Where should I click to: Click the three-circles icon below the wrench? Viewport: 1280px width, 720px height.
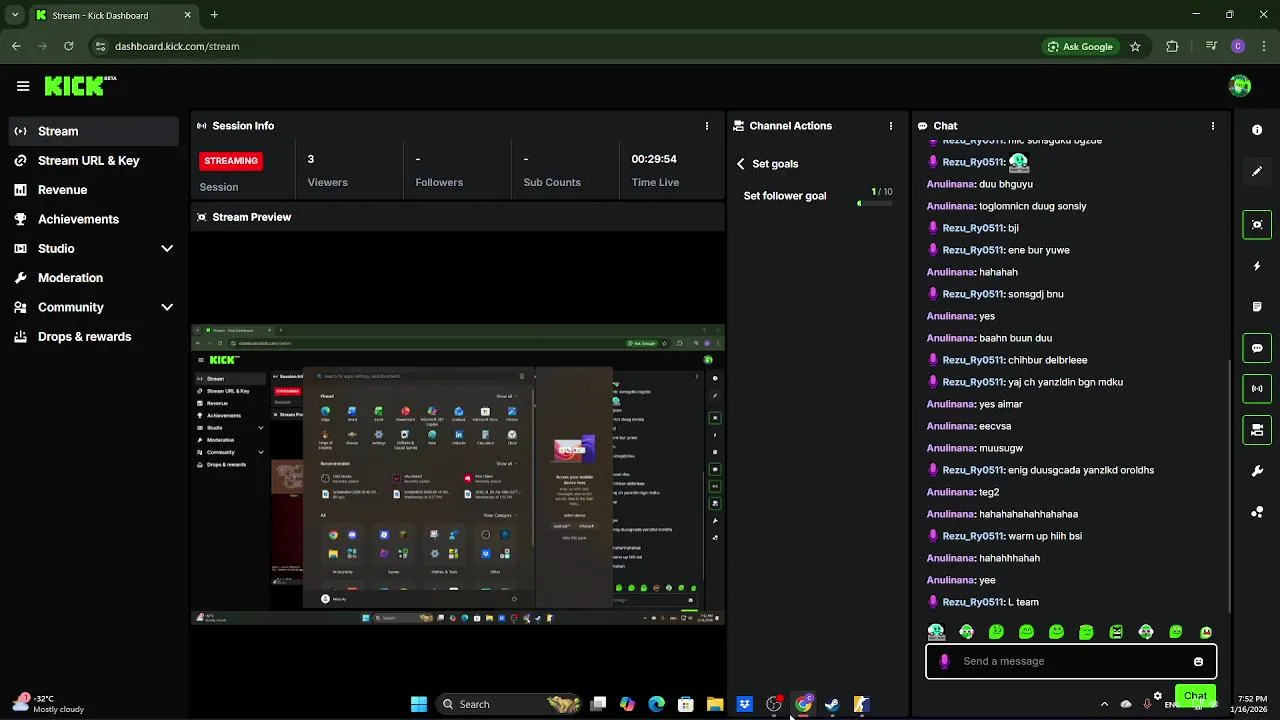click(x=1257, y=512)
